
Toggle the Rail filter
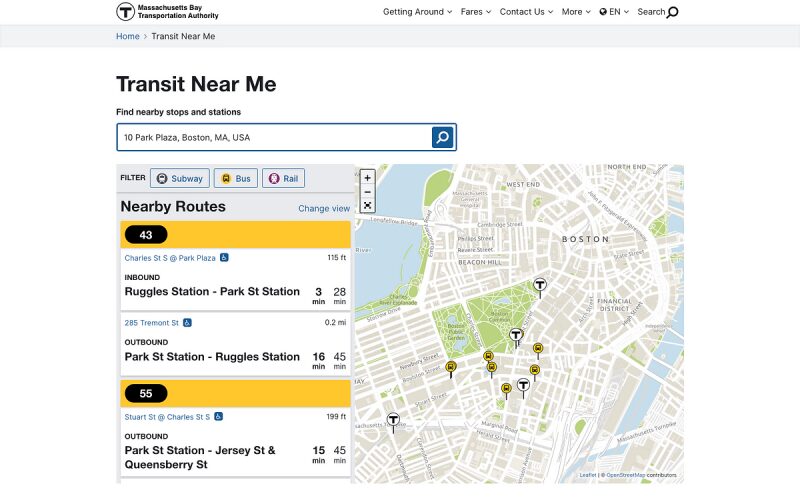283,179
